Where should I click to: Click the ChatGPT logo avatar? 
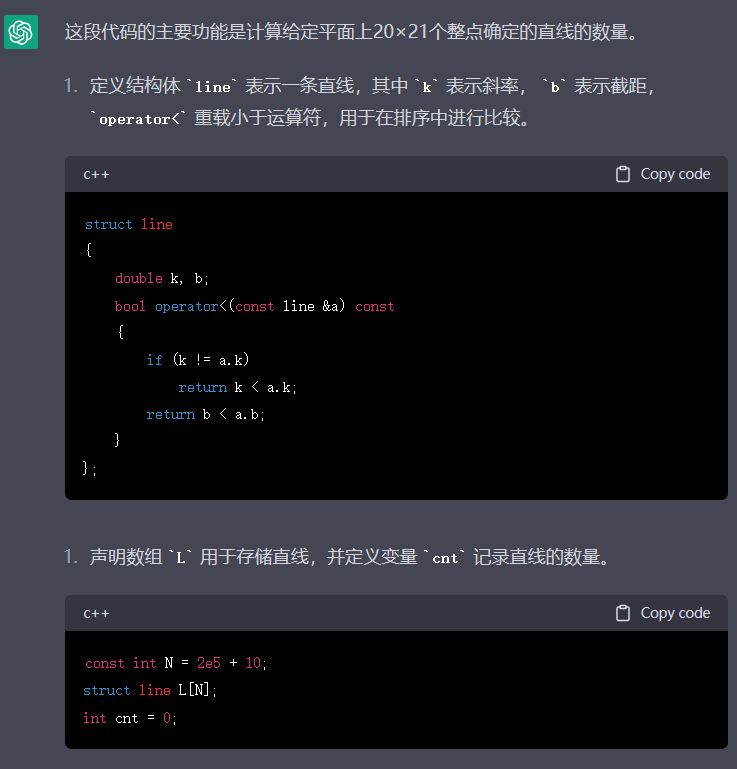[21, 33]
